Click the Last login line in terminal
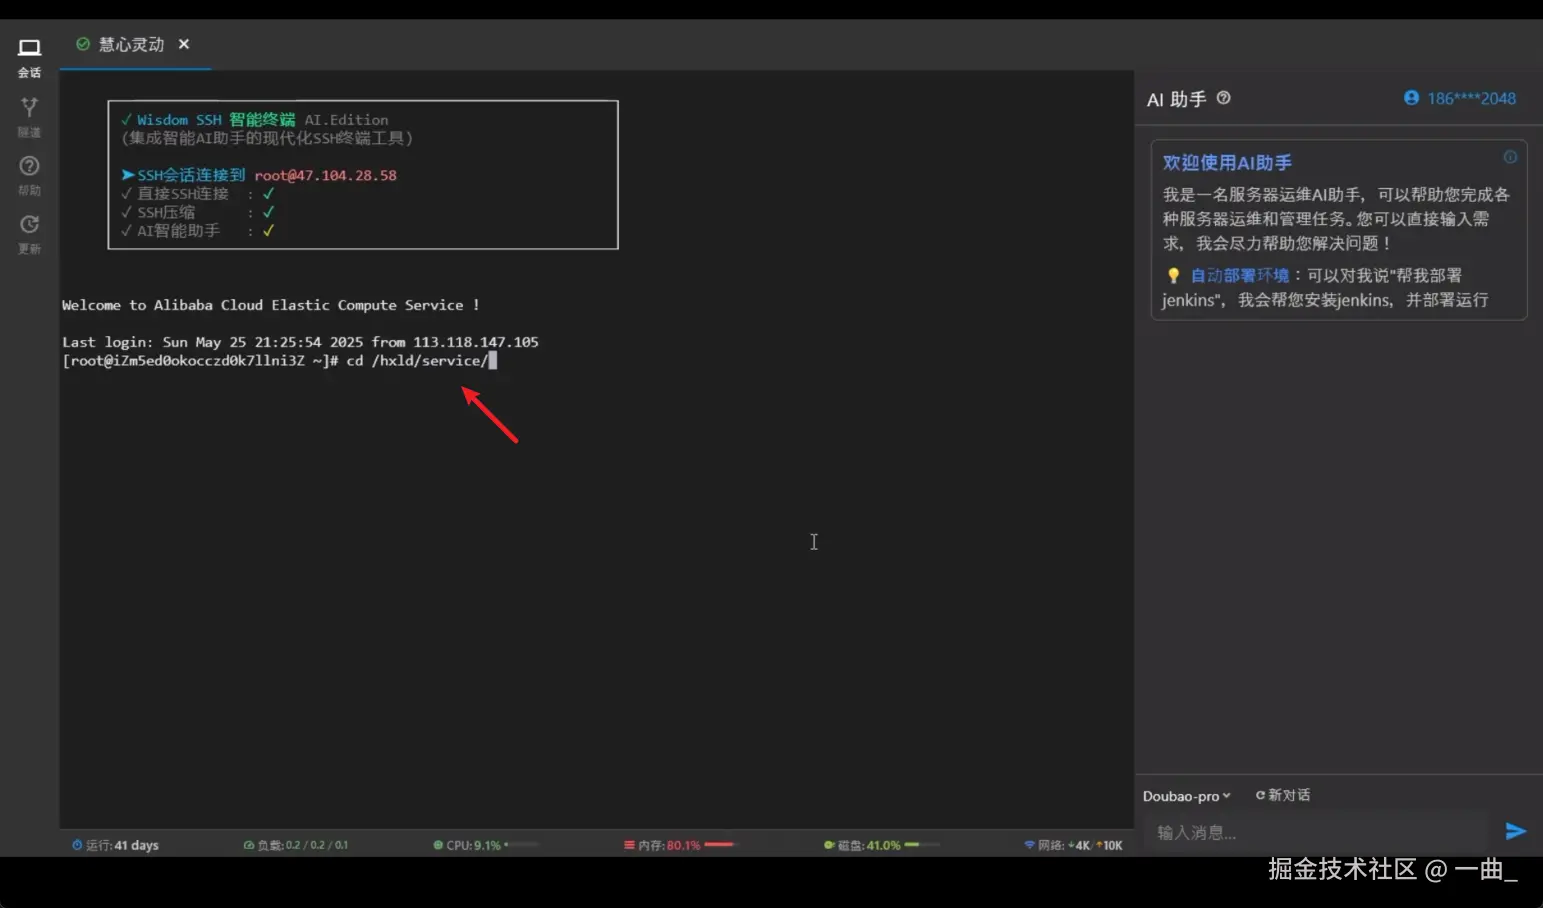Viewport: 1543px width, 908px height. point(300,342)
